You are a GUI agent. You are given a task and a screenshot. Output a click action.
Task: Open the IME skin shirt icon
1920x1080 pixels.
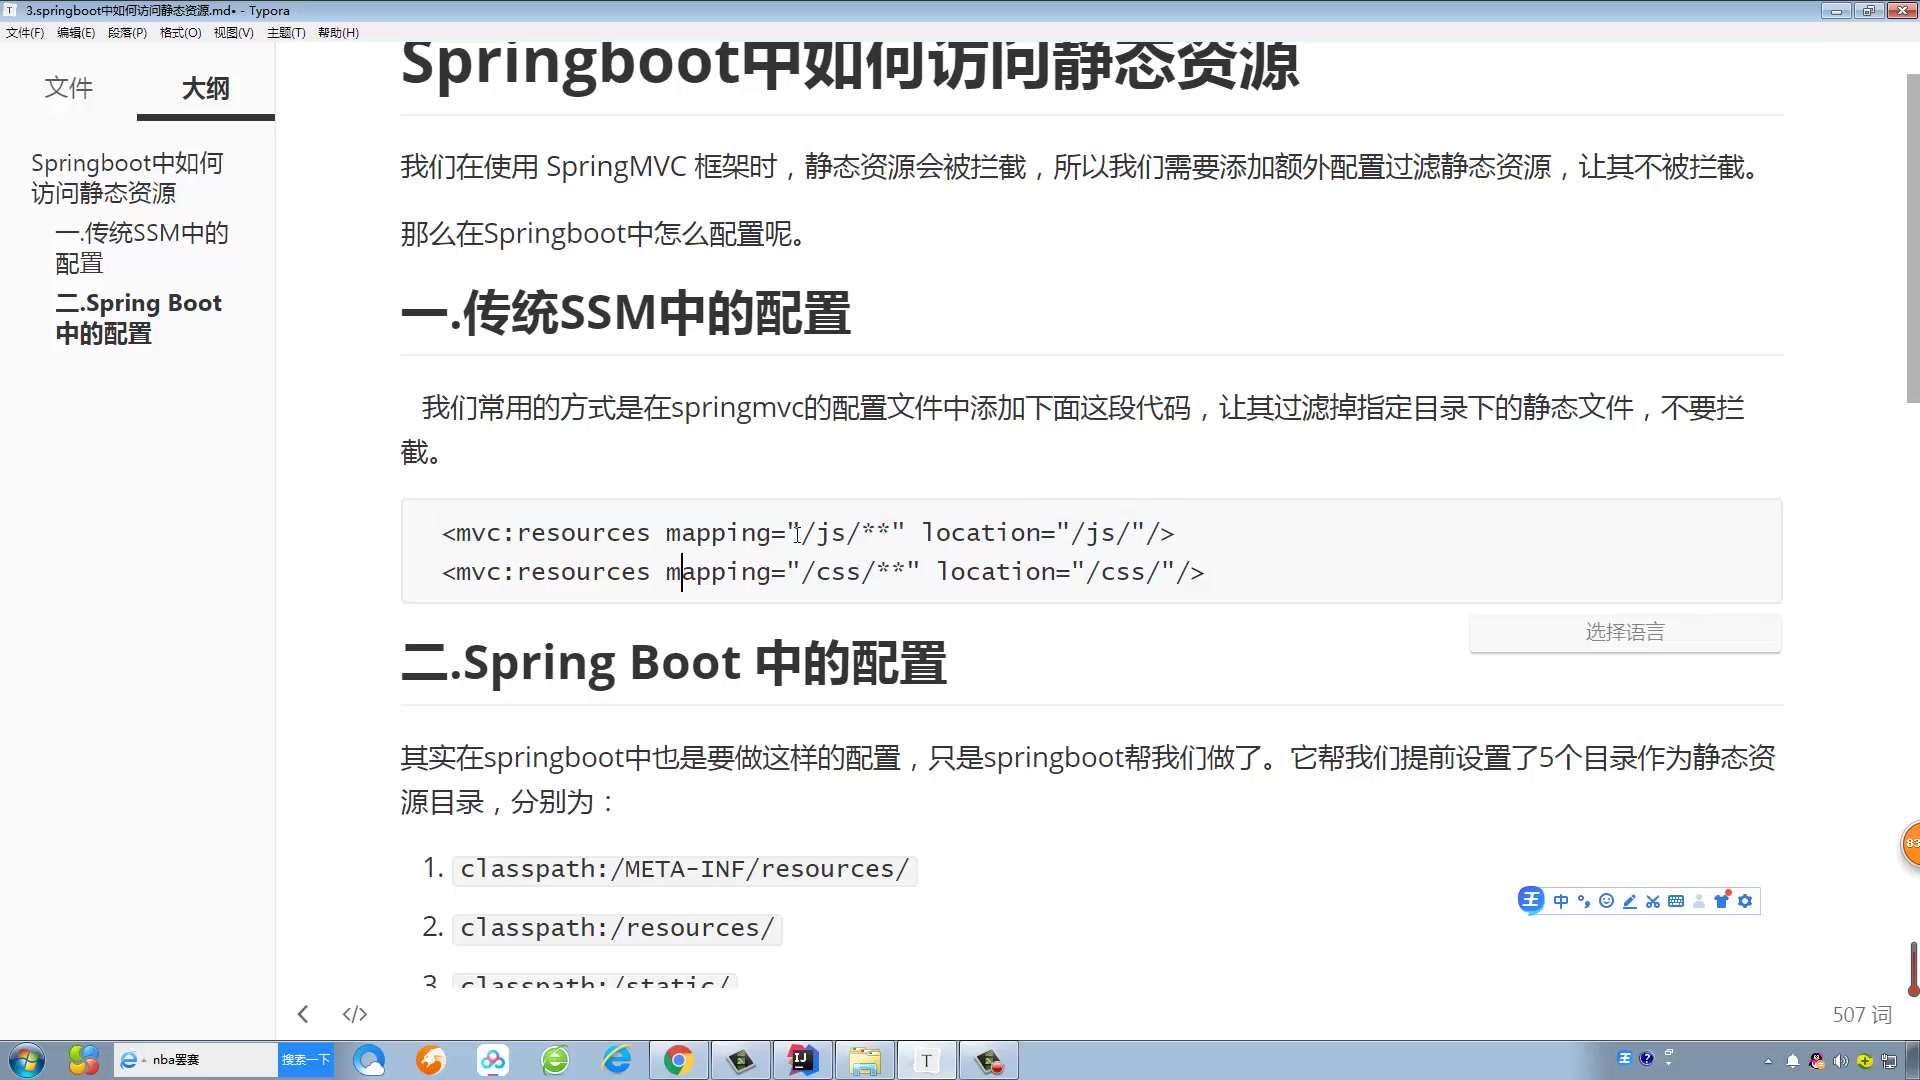click(x=1722, y=900)
